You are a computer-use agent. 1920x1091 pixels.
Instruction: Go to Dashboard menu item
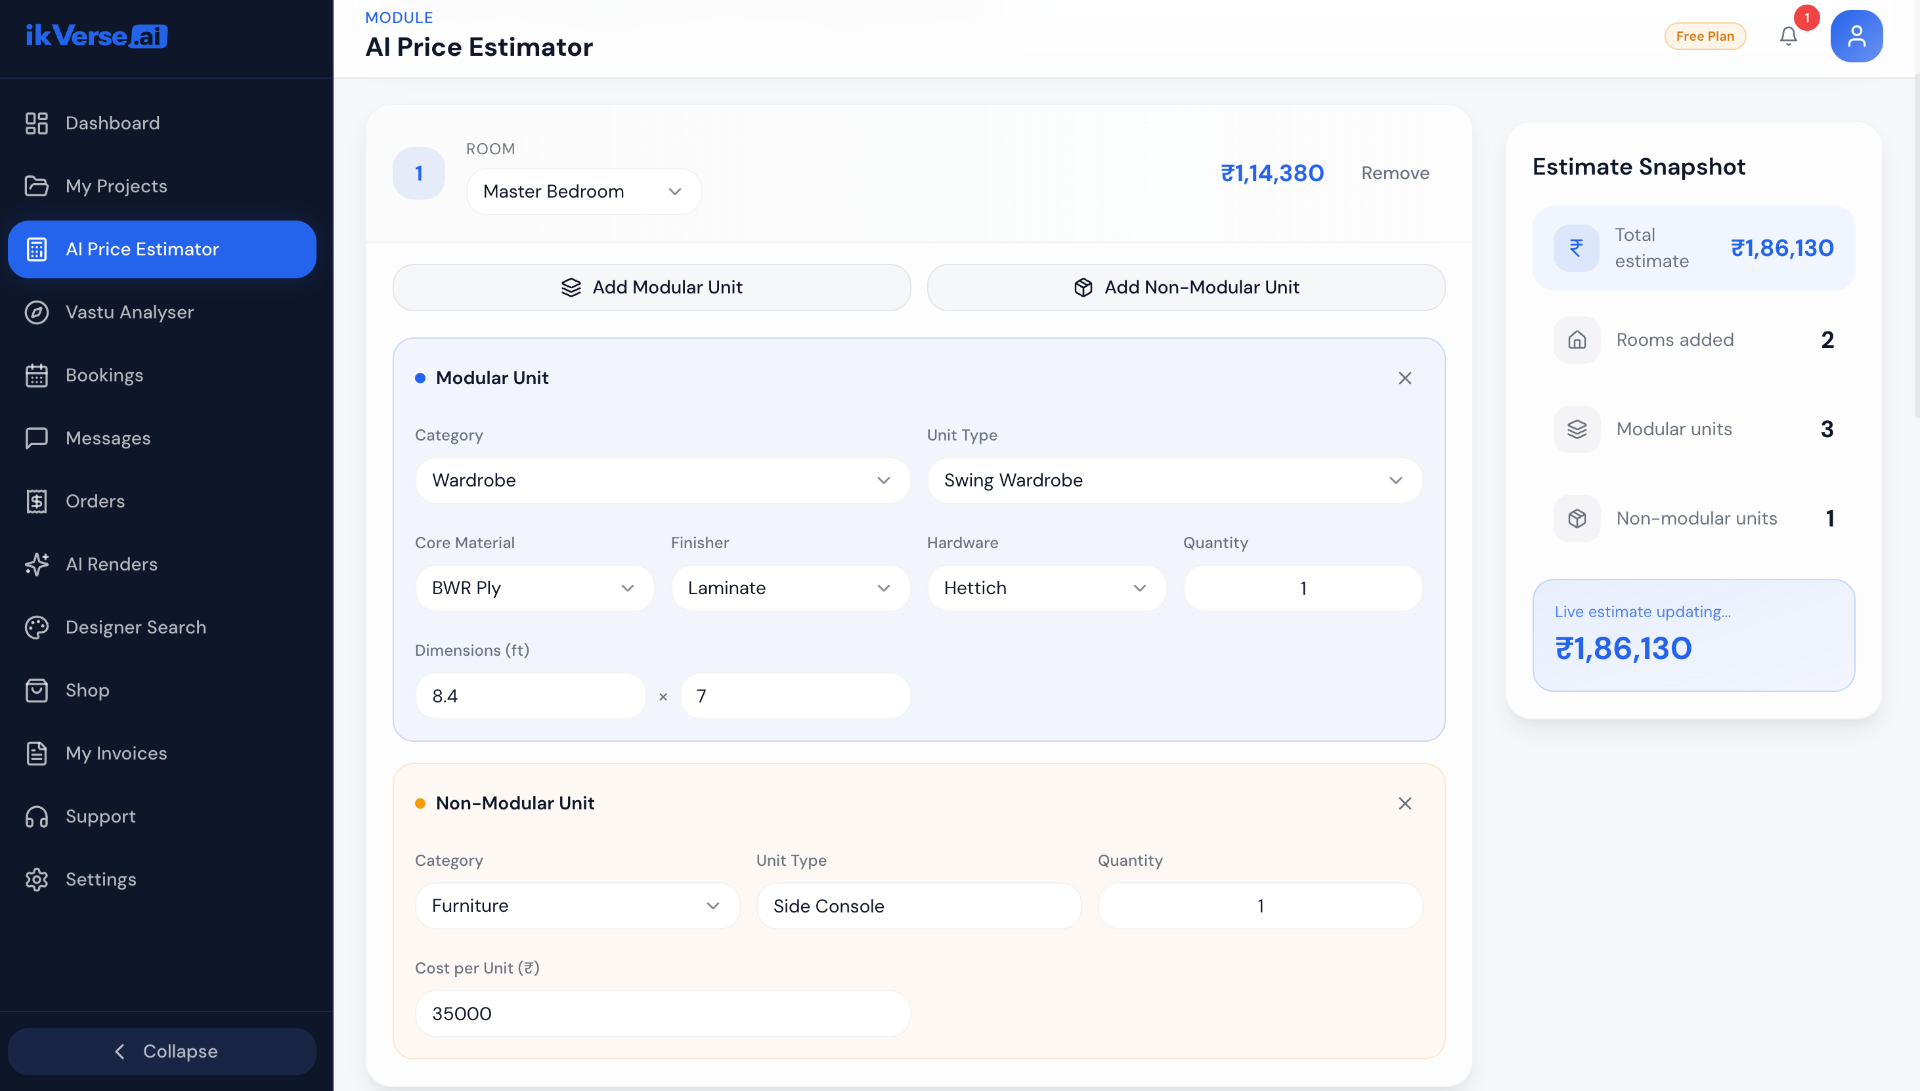tap(162, 123)
